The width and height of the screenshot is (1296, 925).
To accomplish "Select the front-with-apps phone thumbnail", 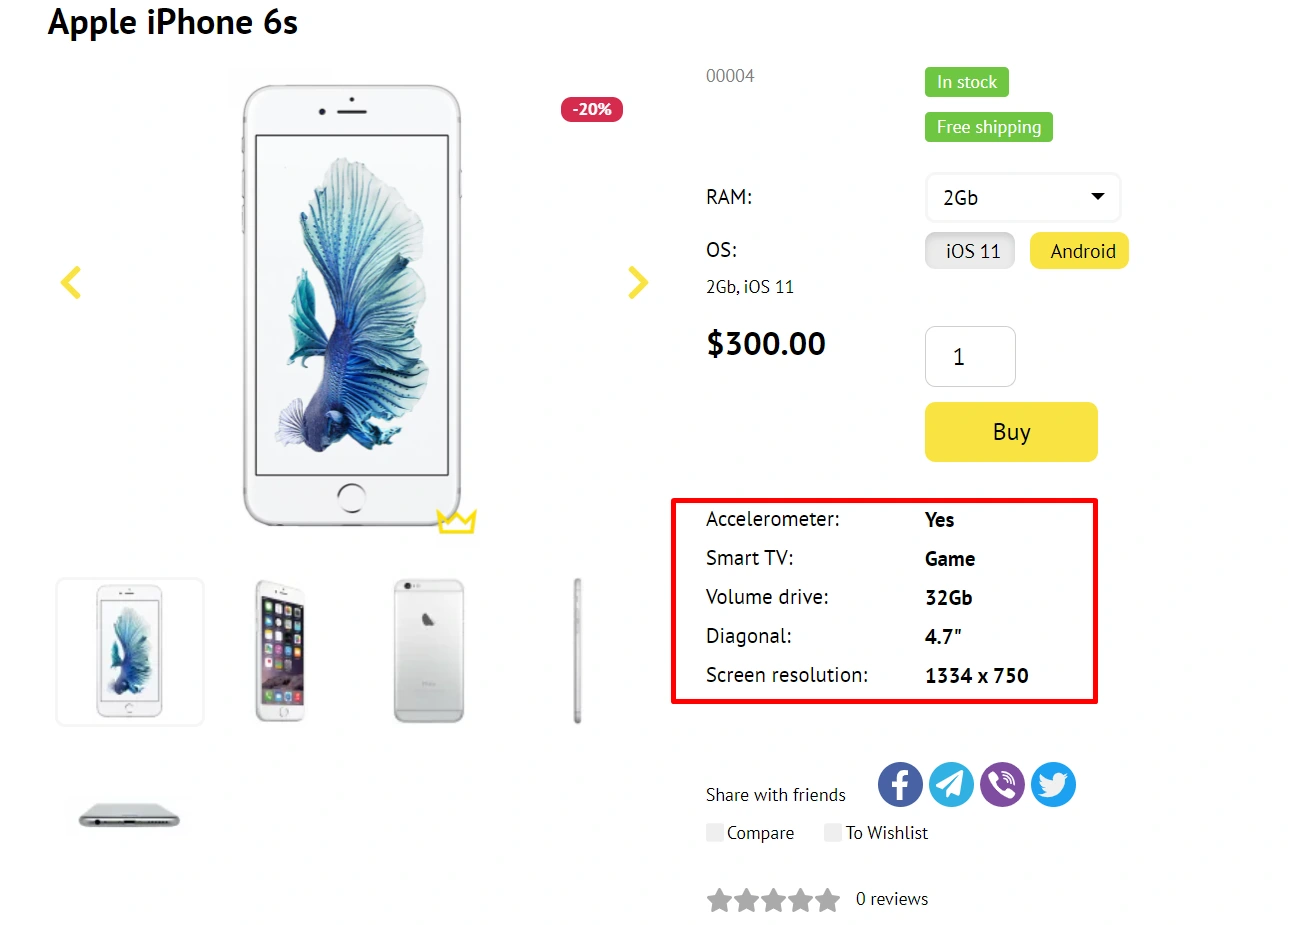I will 280,651.
